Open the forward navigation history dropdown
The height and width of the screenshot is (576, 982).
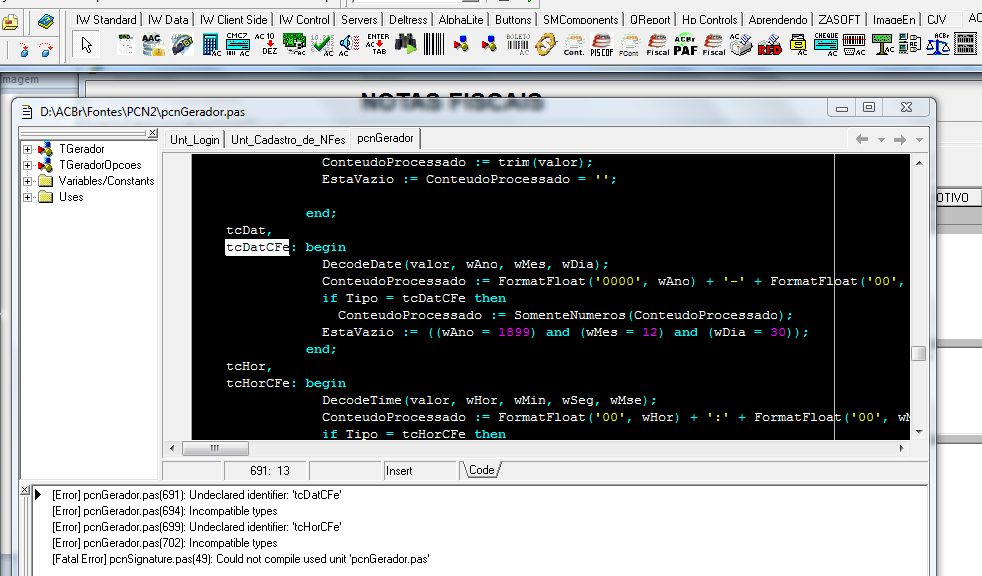(x=919, y=140)
